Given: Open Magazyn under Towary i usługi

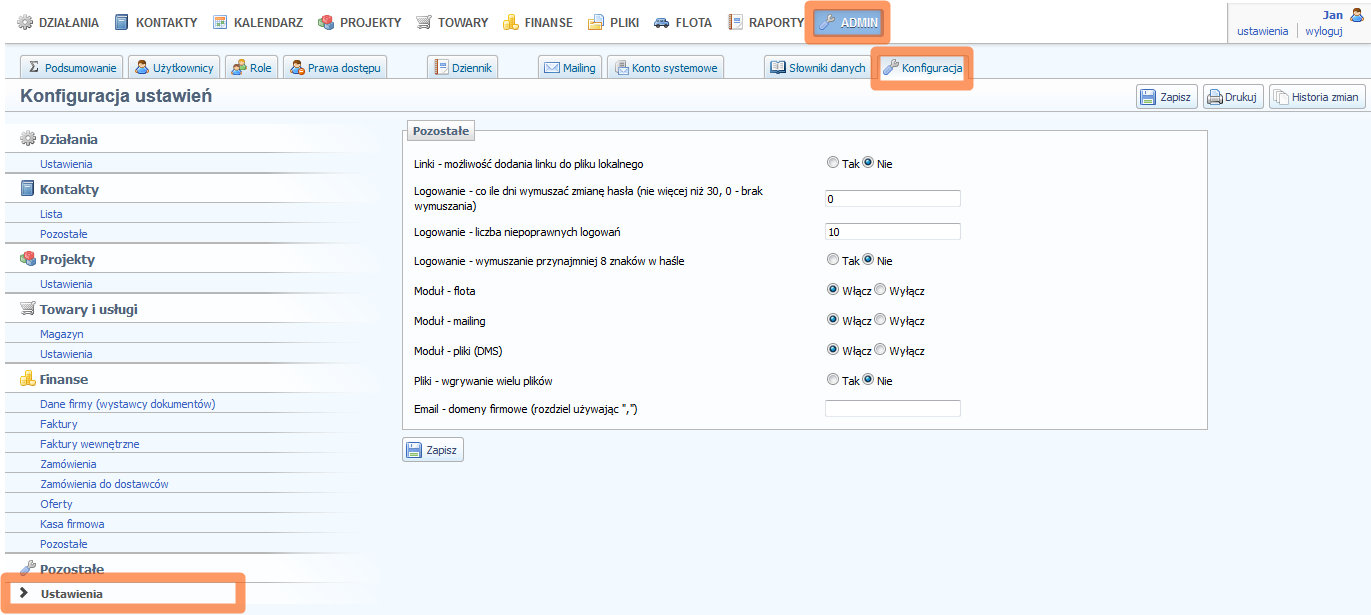Looking at the screenshot, I should [x=62, y=334].
